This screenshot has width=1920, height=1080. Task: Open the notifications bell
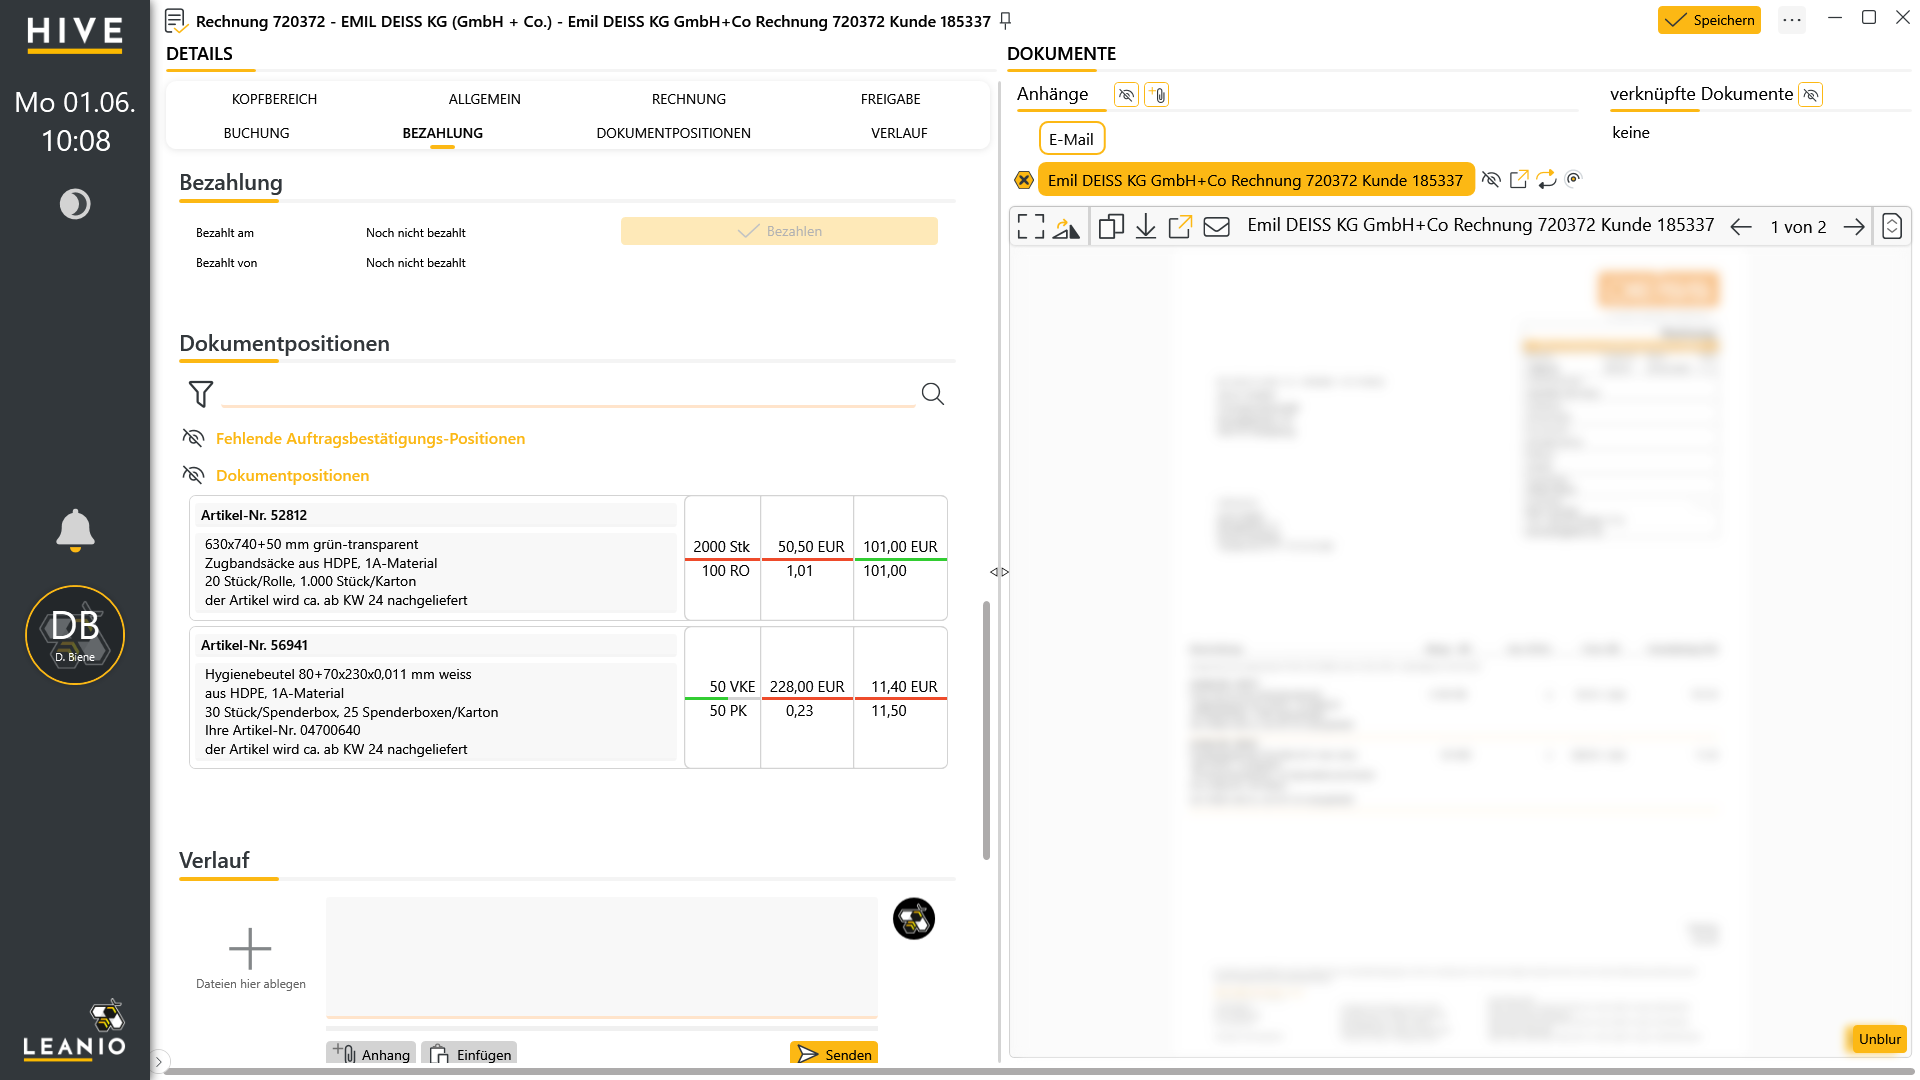click(75, 530)
